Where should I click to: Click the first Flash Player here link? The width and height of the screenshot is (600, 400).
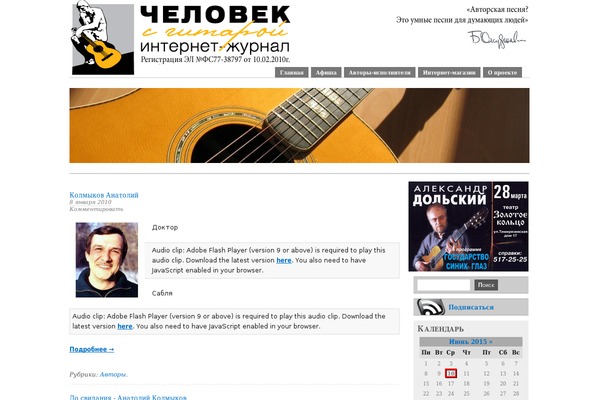(x=284, y=260)
